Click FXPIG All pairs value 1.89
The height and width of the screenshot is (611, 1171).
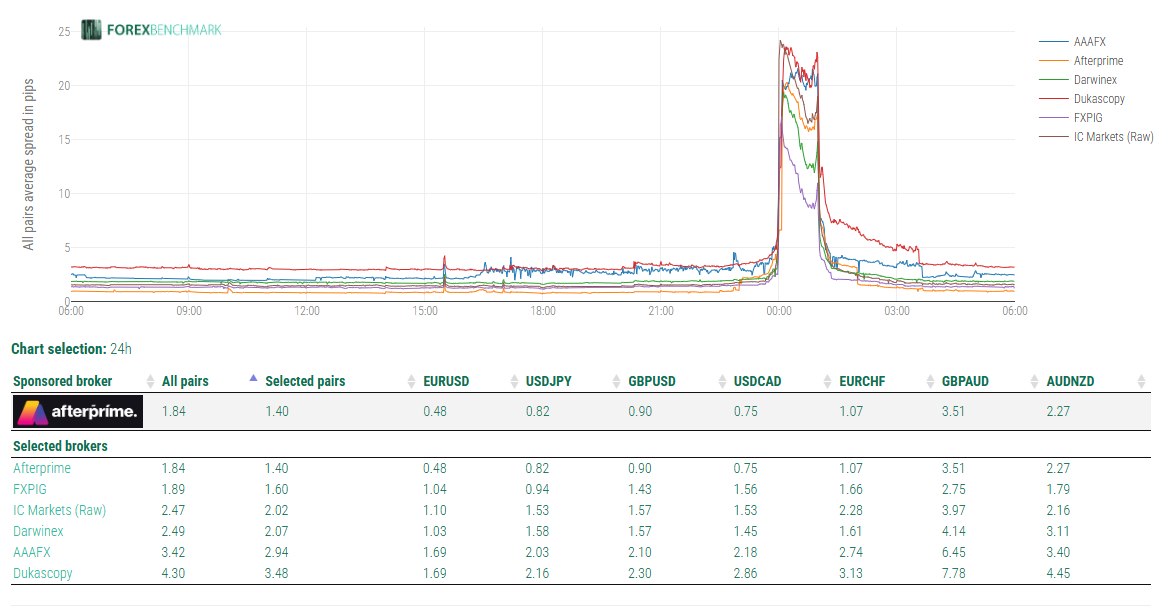pos(173,489)
